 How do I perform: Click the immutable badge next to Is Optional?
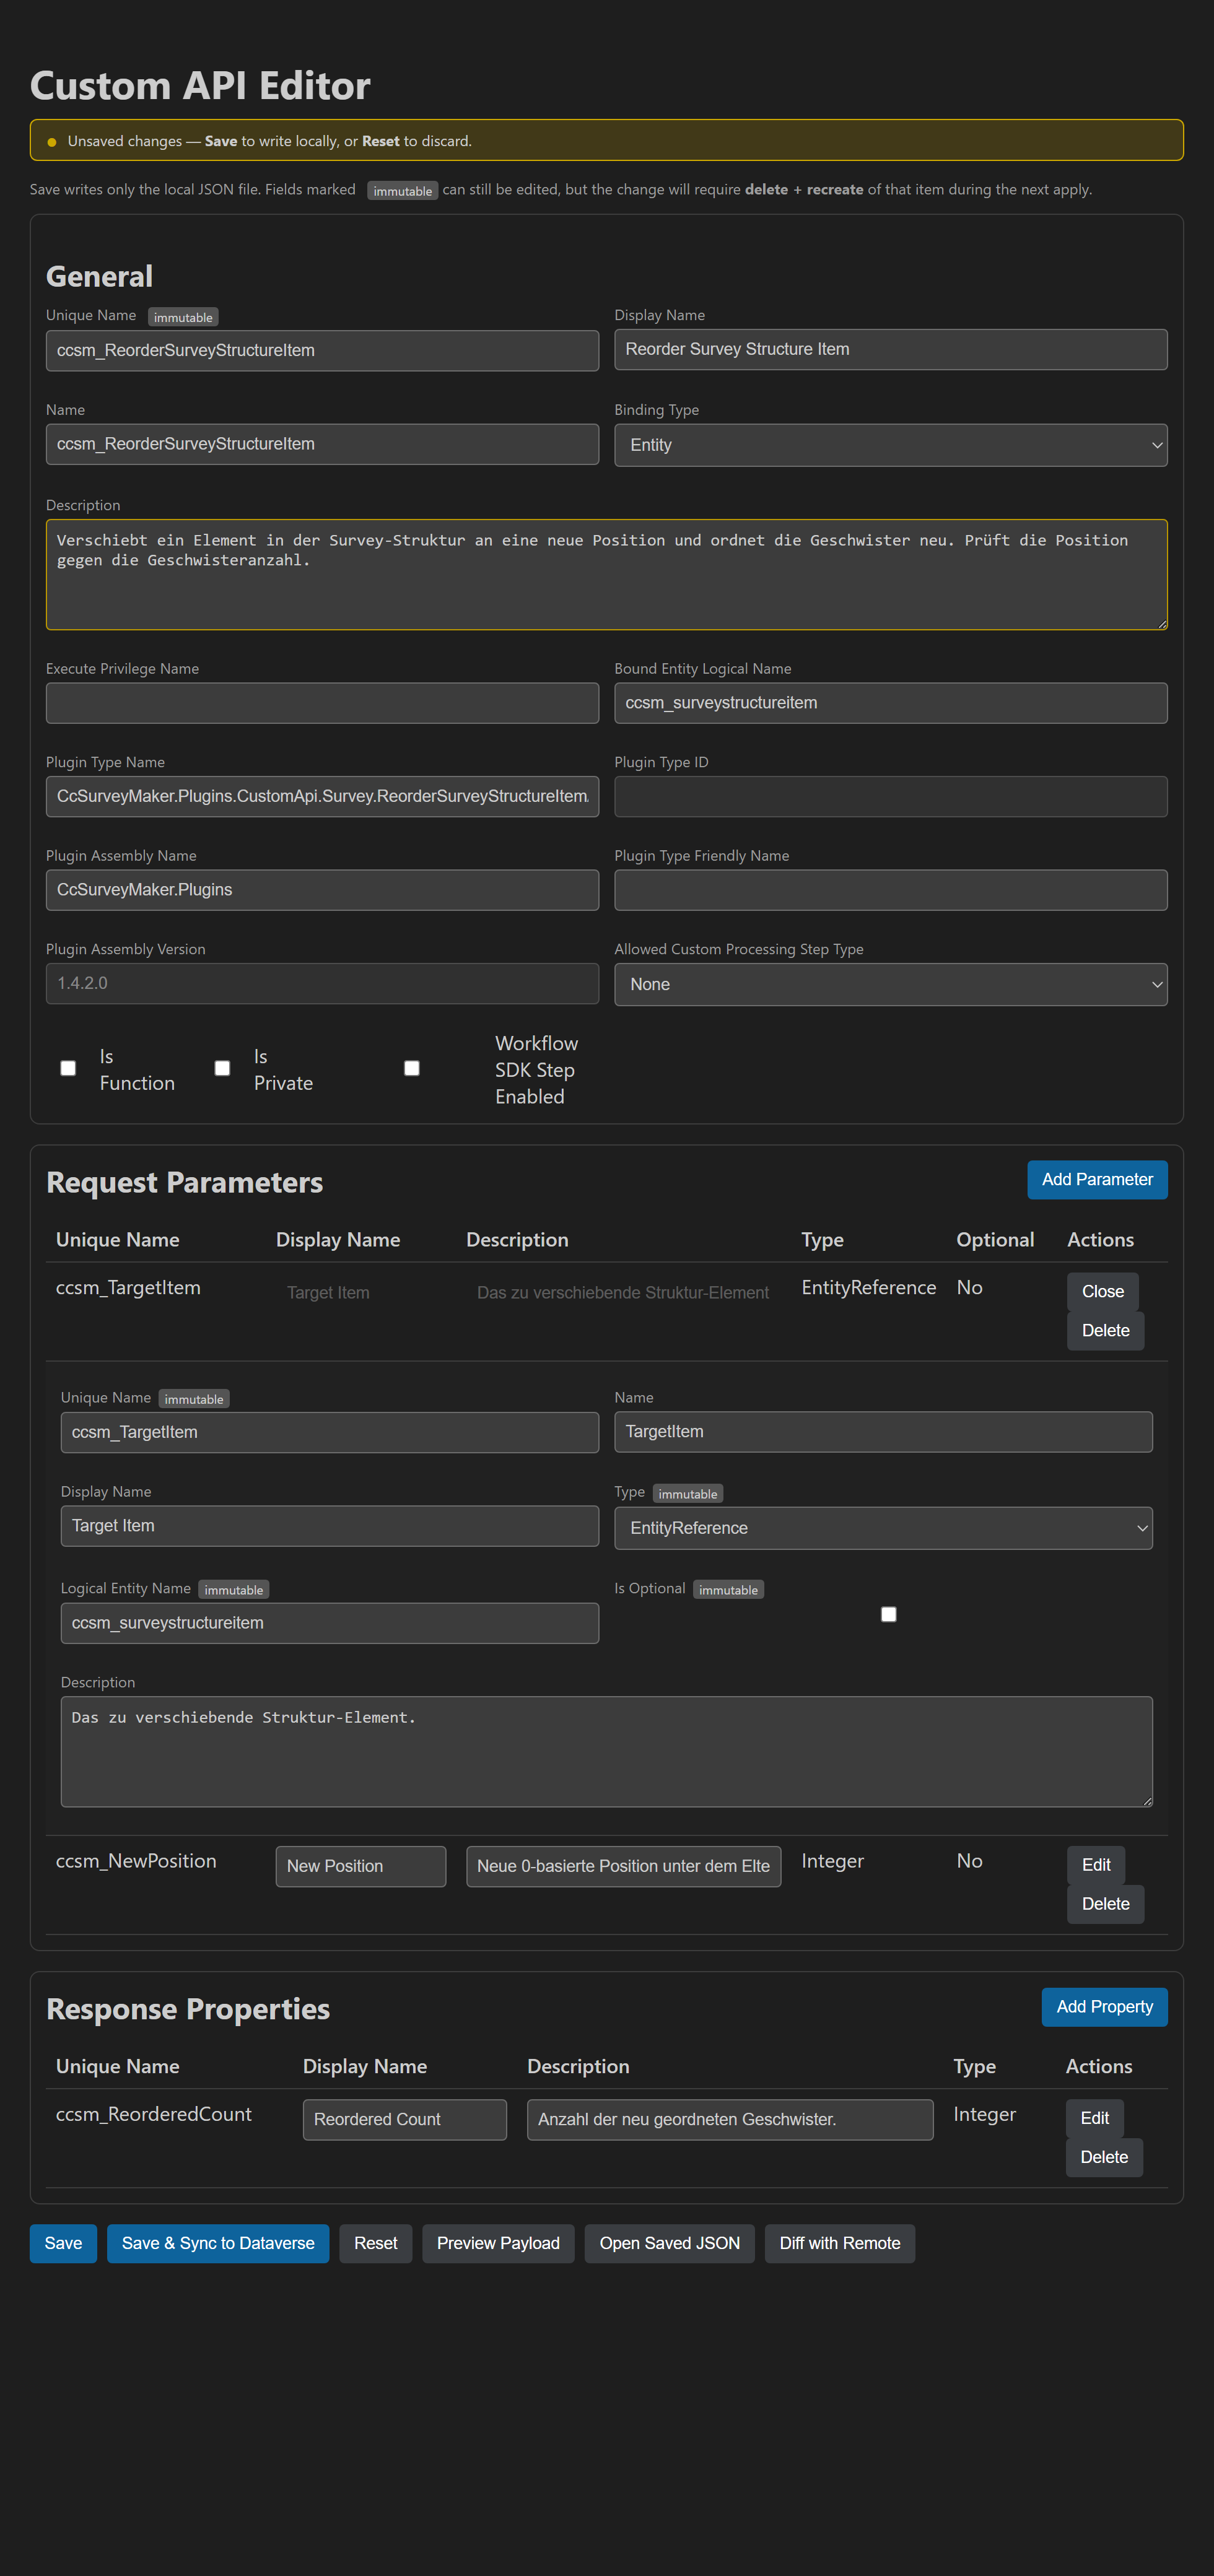pyautogui.click(x=728, y=1590)
